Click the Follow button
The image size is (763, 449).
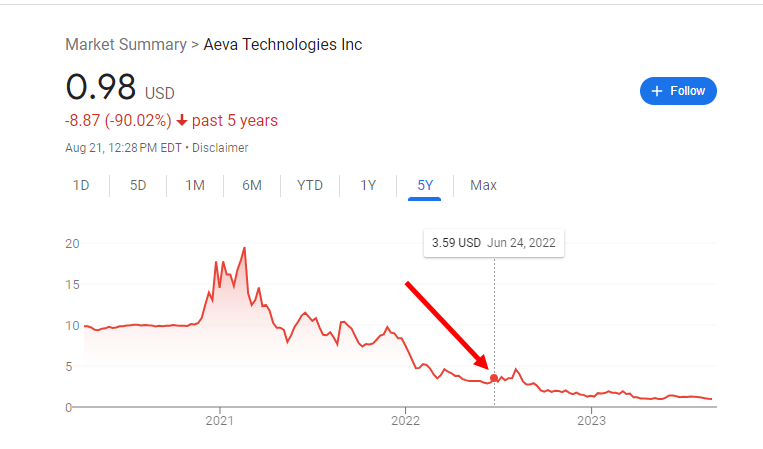click(678, 91)
